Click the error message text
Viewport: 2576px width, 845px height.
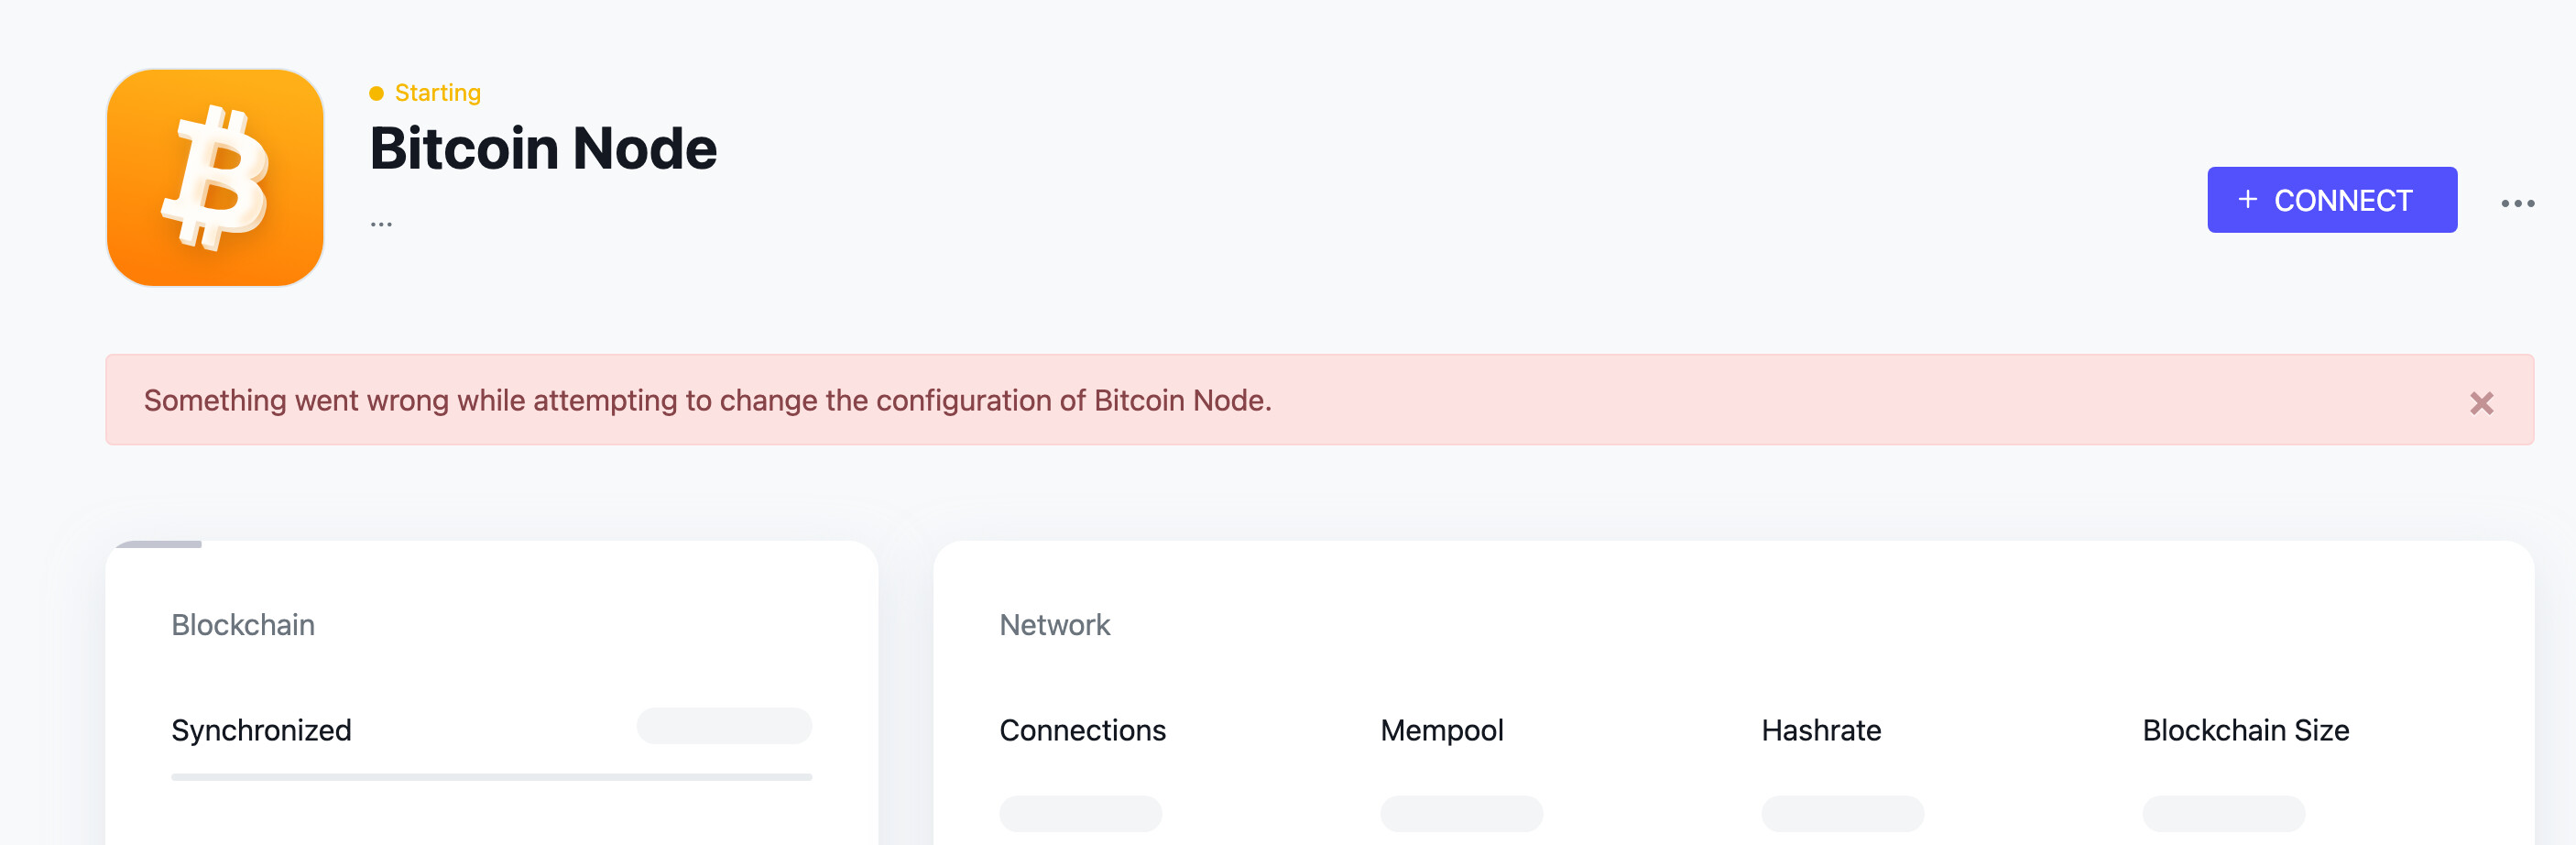click(x=707, y=400)
